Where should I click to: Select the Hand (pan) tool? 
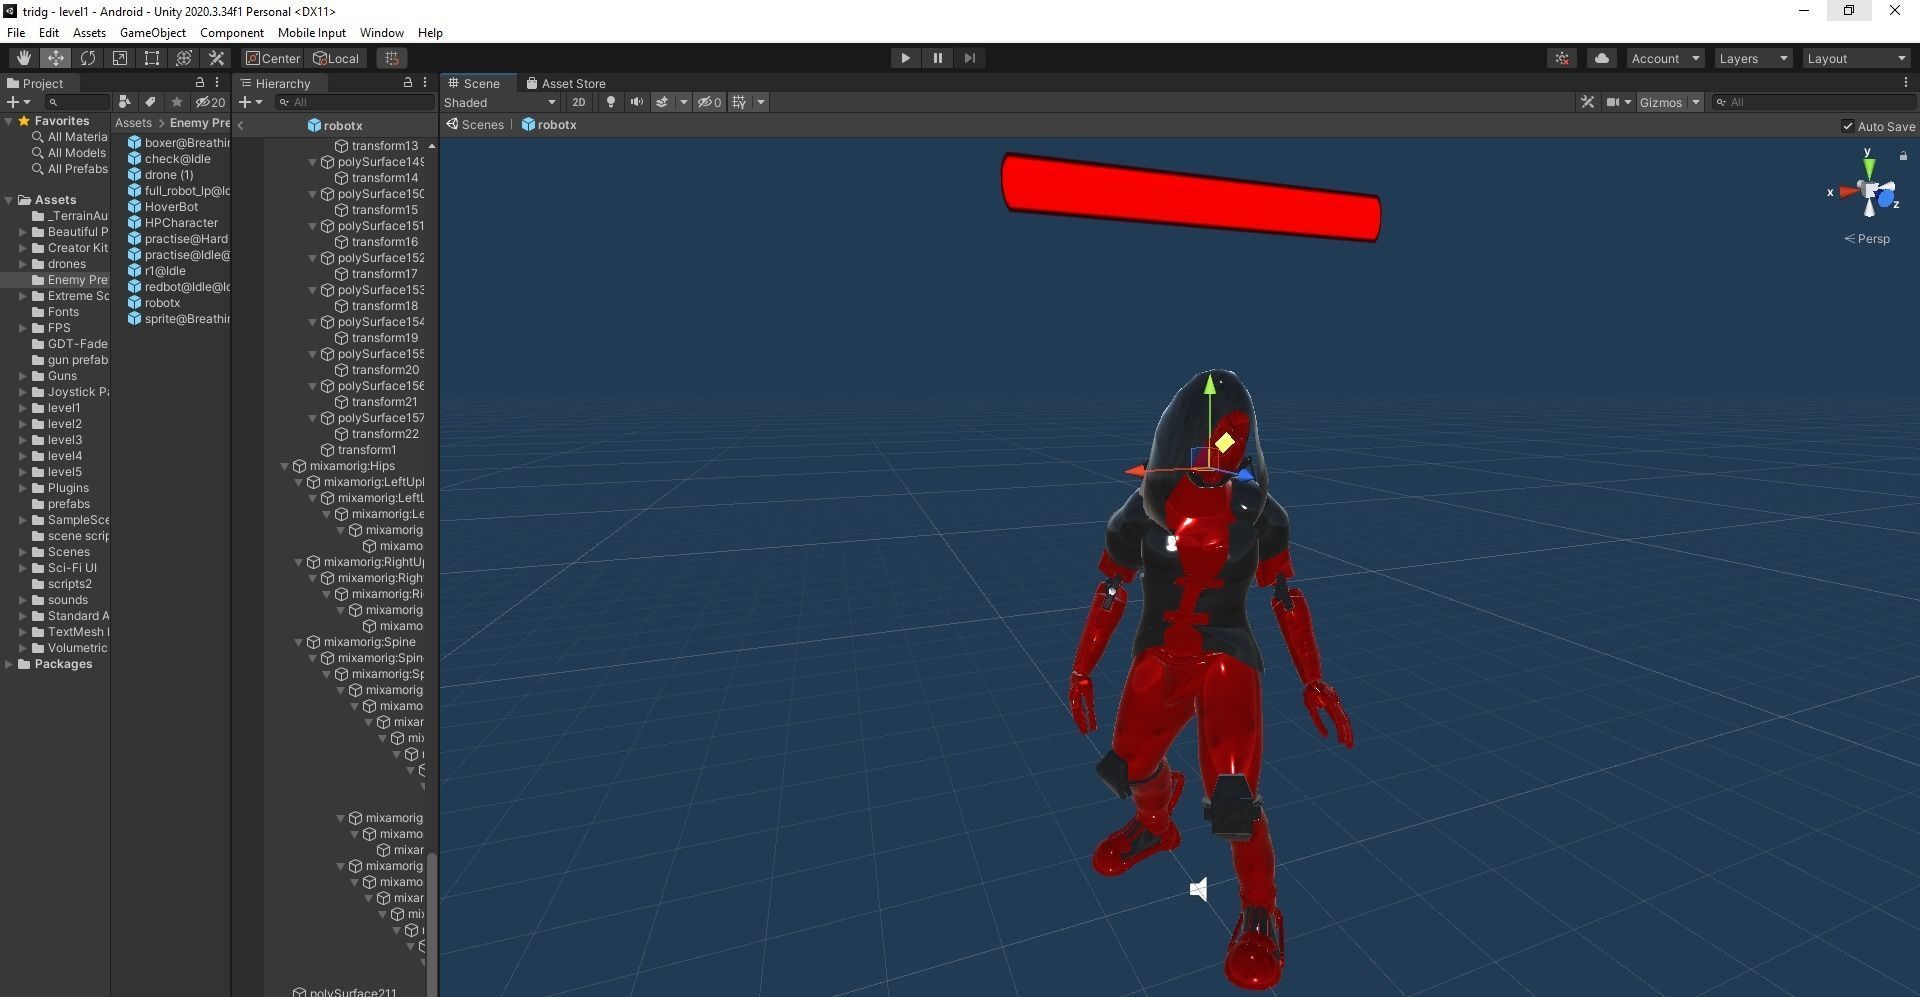[x=22, y=58]
